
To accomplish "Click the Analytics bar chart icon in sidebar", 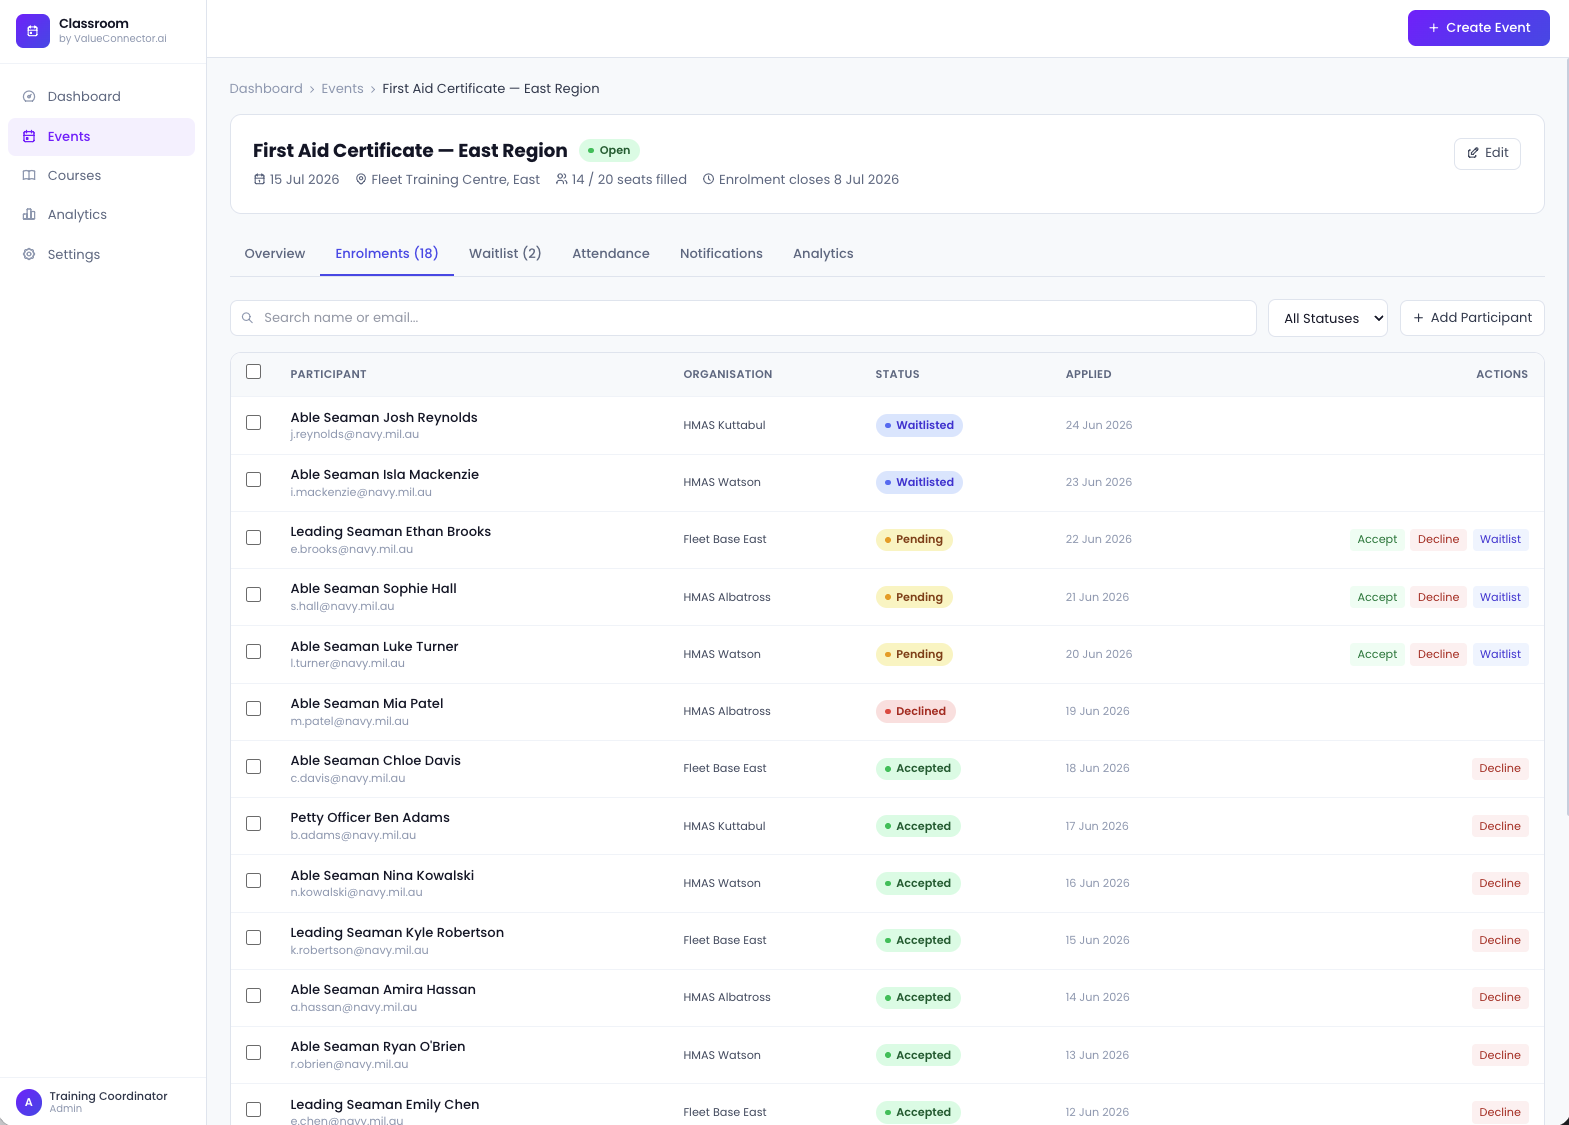I will pyautogui.click(x=29, y=215).
